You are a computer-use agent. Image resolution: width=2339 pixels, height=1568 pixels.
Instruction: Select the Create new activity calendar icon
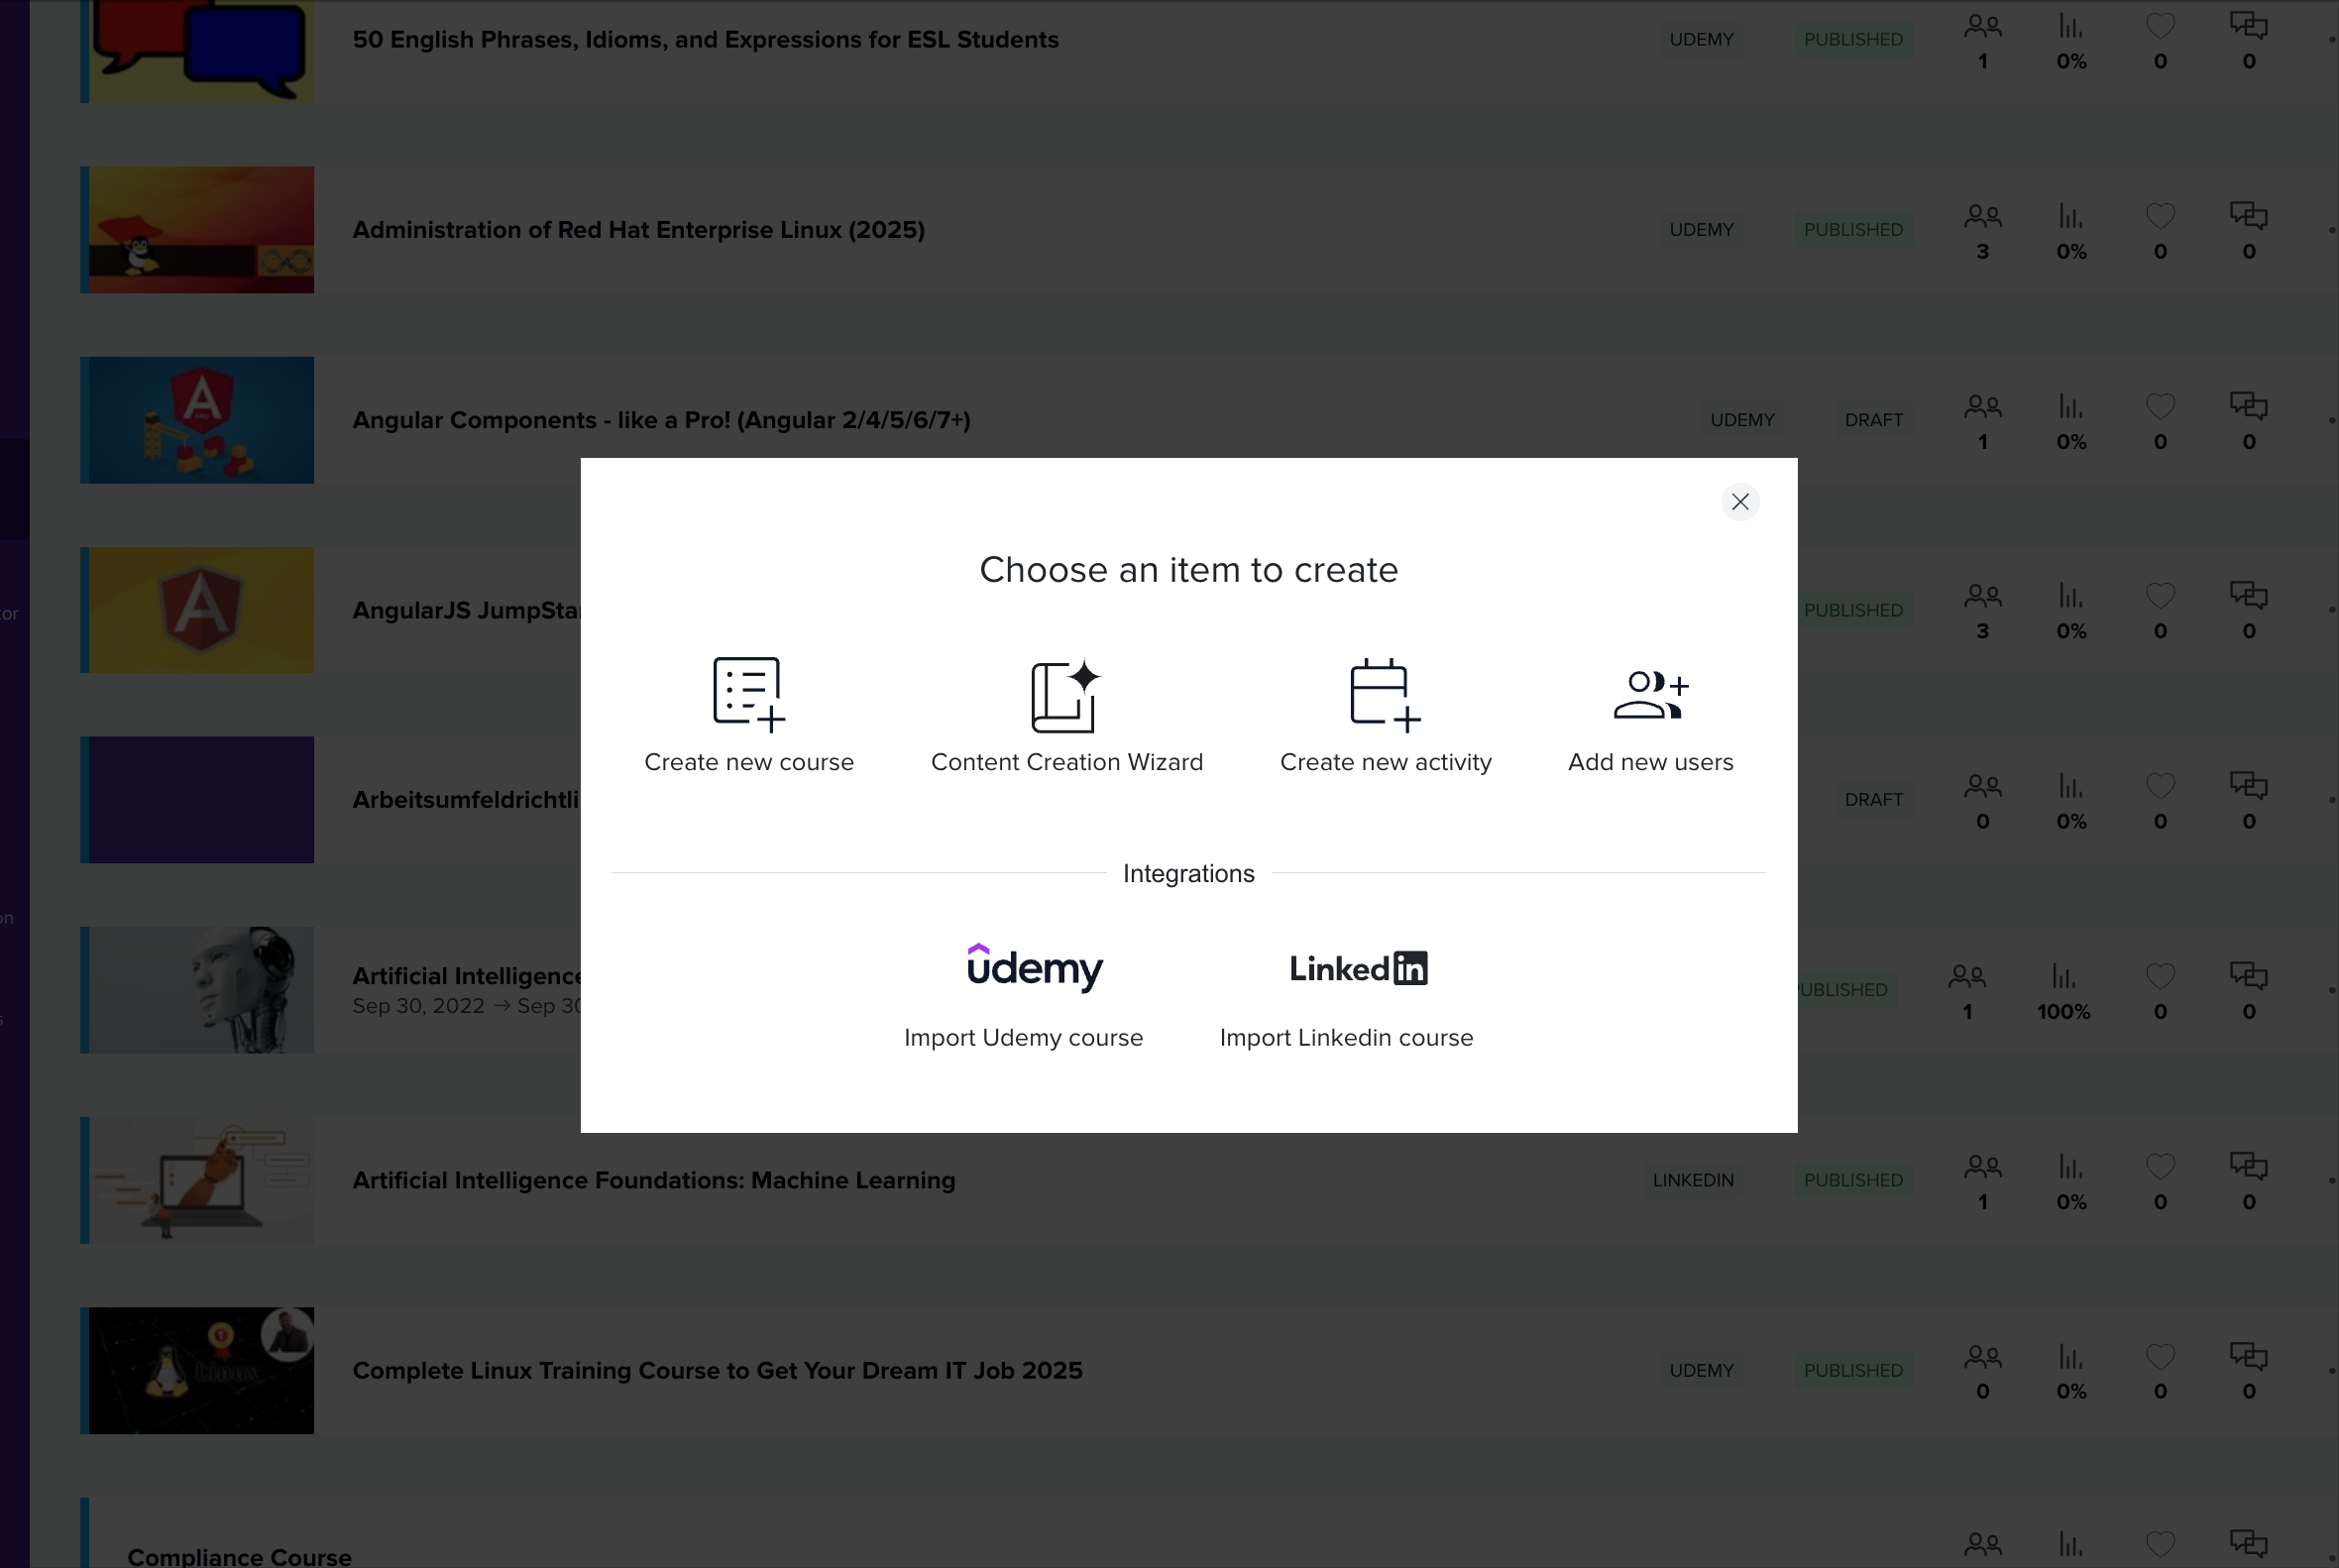[1384, 693]
